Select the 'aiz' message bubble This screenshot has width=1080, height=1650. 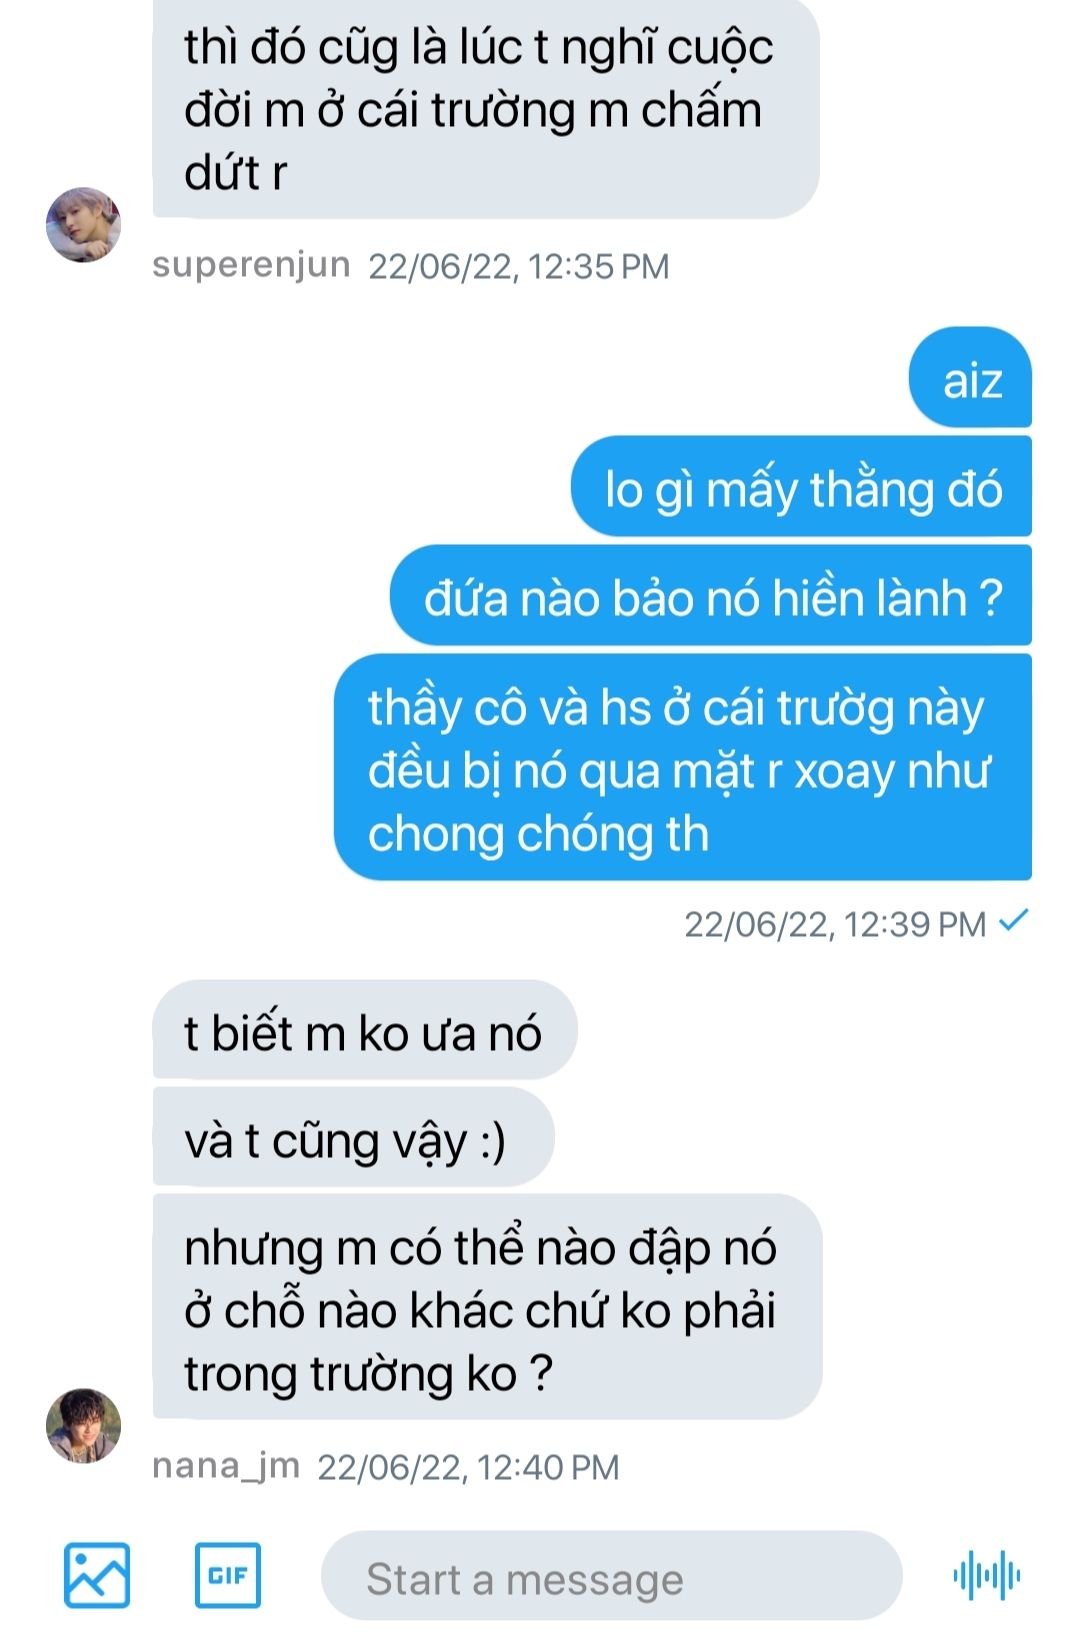click(970, 378)
